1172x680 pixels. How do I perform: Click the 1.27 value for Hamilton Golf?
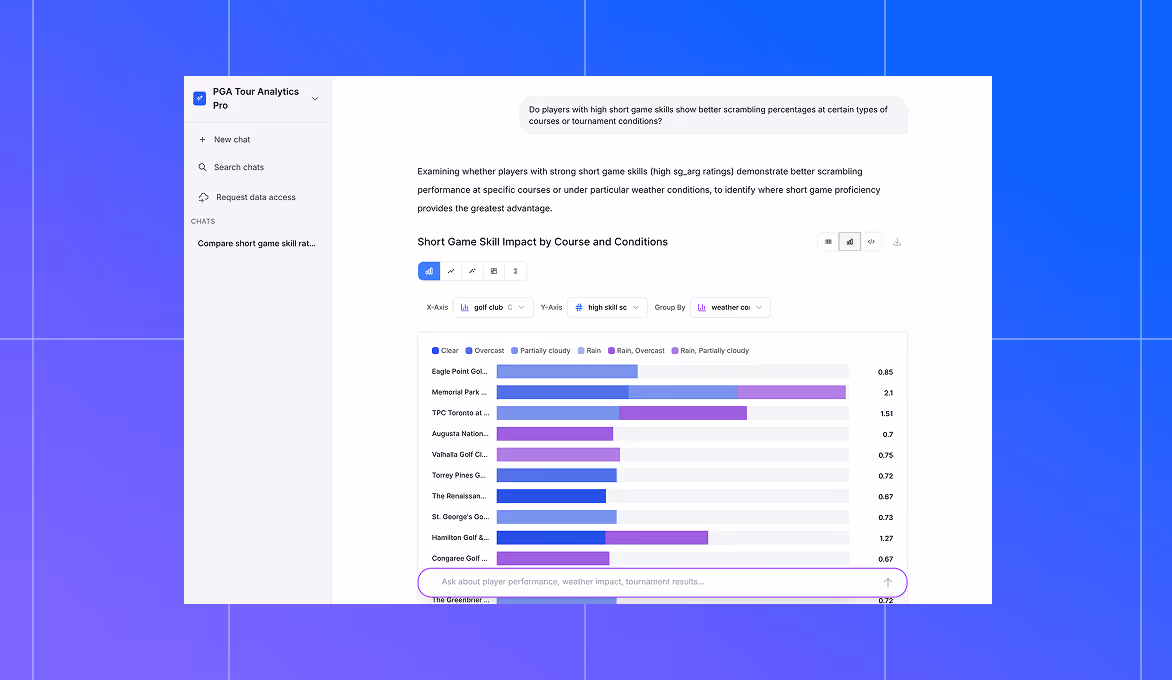(x=886, y=539)
